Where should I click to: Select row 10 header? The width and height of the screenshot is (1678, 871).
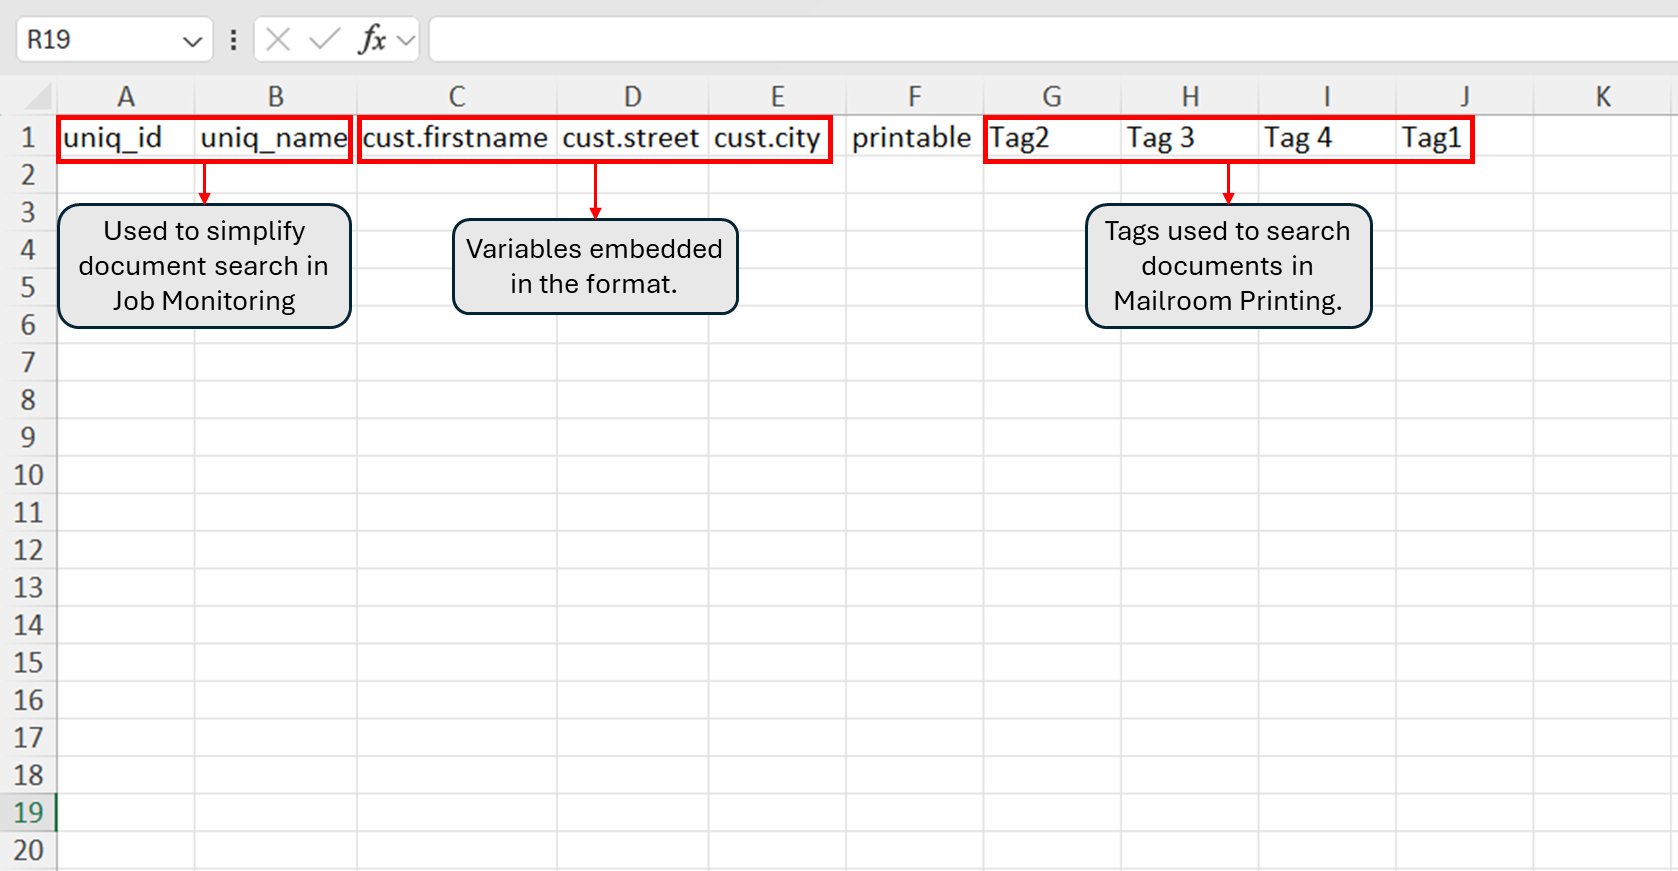[28, 475]
